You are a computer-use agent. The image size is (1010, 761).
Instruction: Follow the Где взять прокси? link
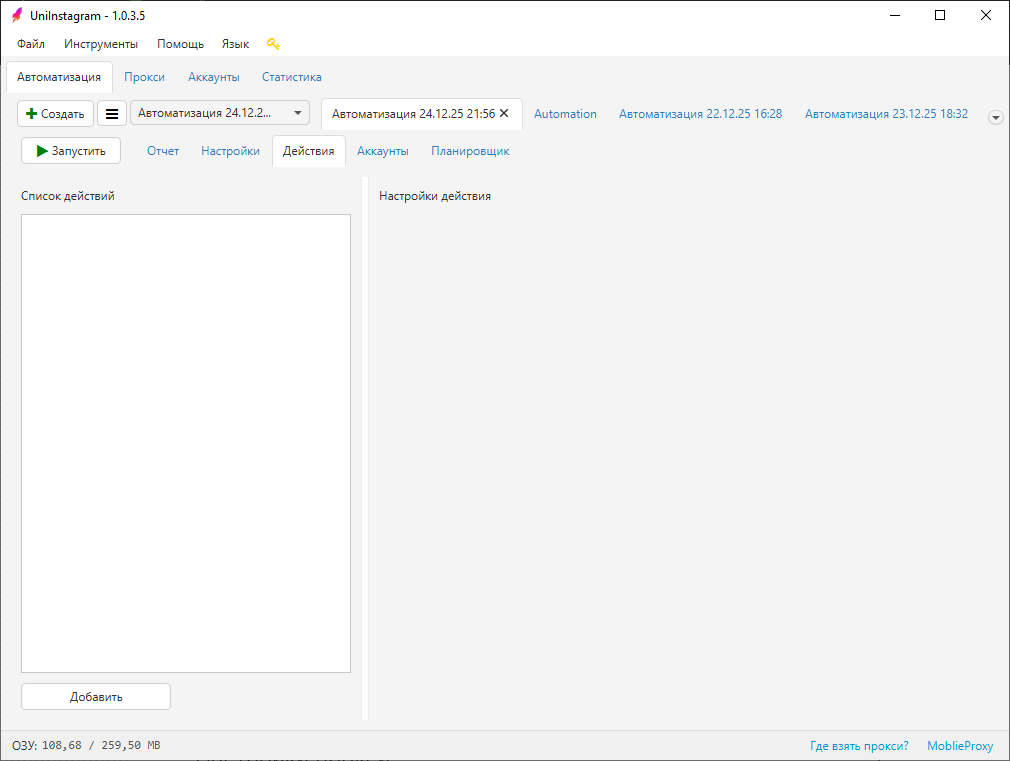(859, 746)
